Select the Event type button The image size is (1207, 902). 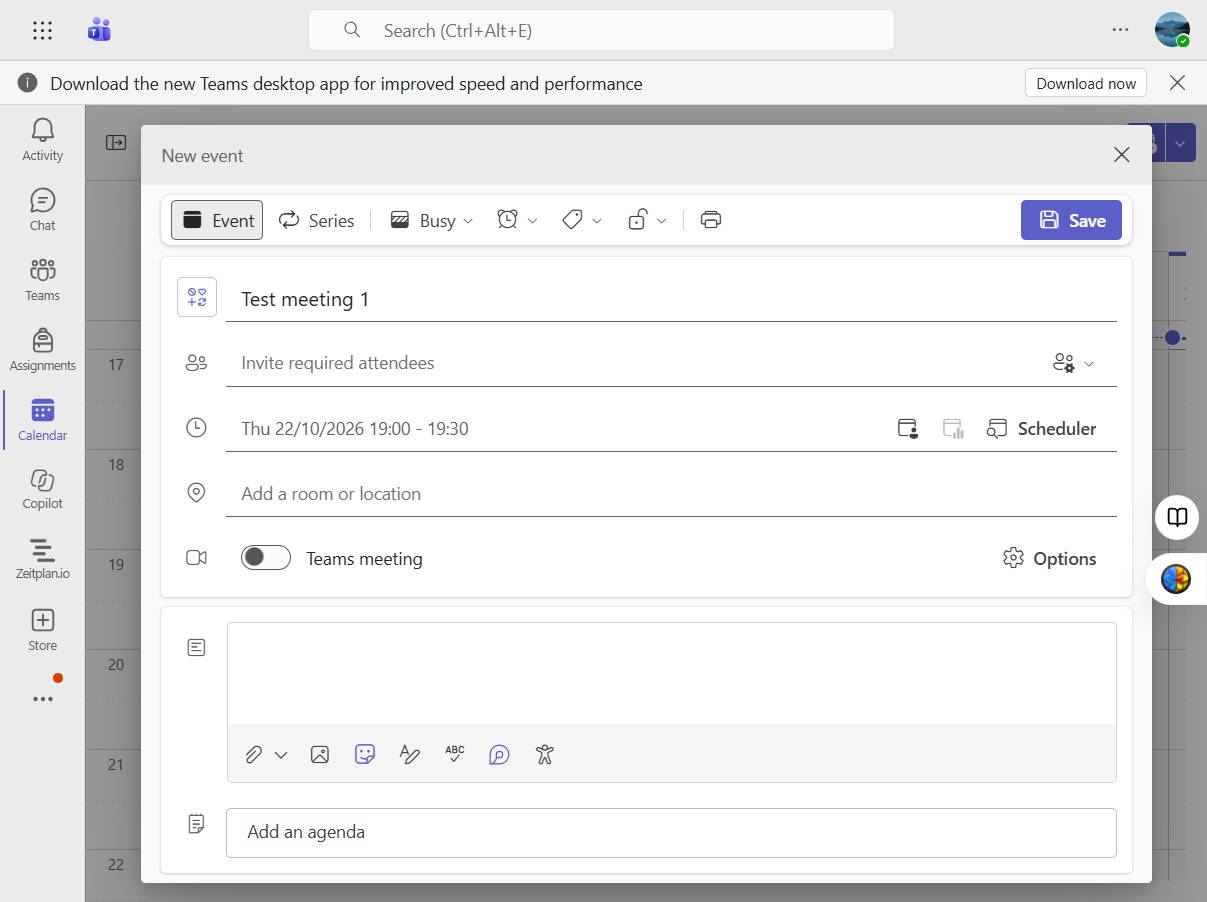[x=217, y=220]
